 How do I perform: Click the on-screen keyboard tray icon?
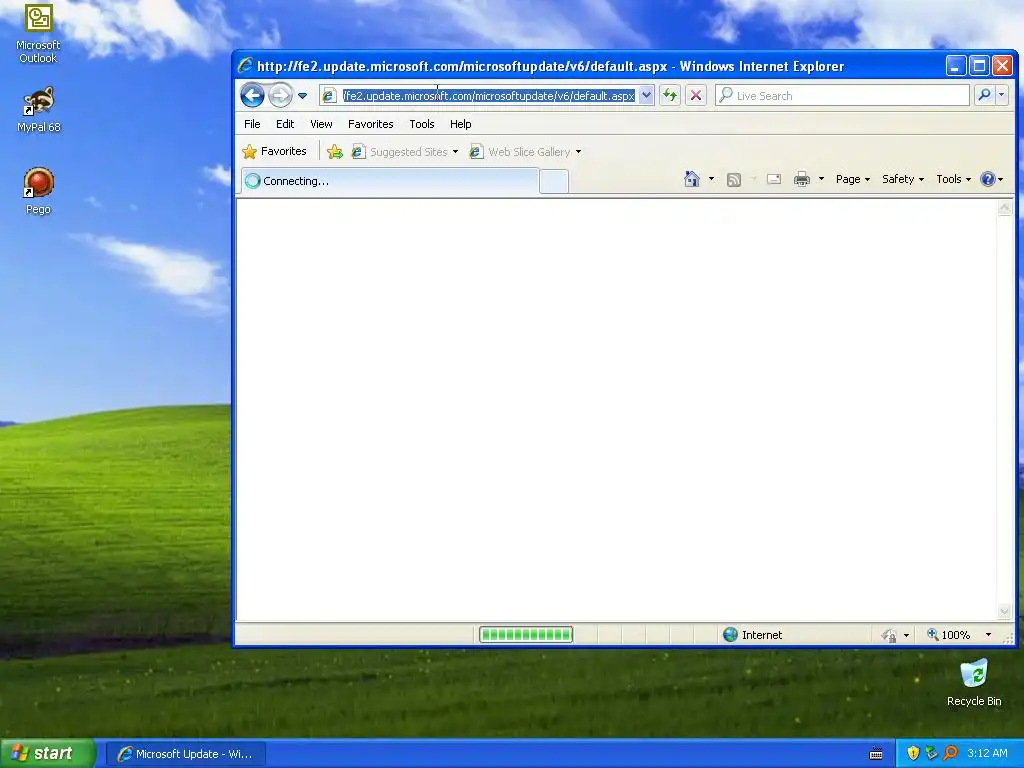coord(876,754)
